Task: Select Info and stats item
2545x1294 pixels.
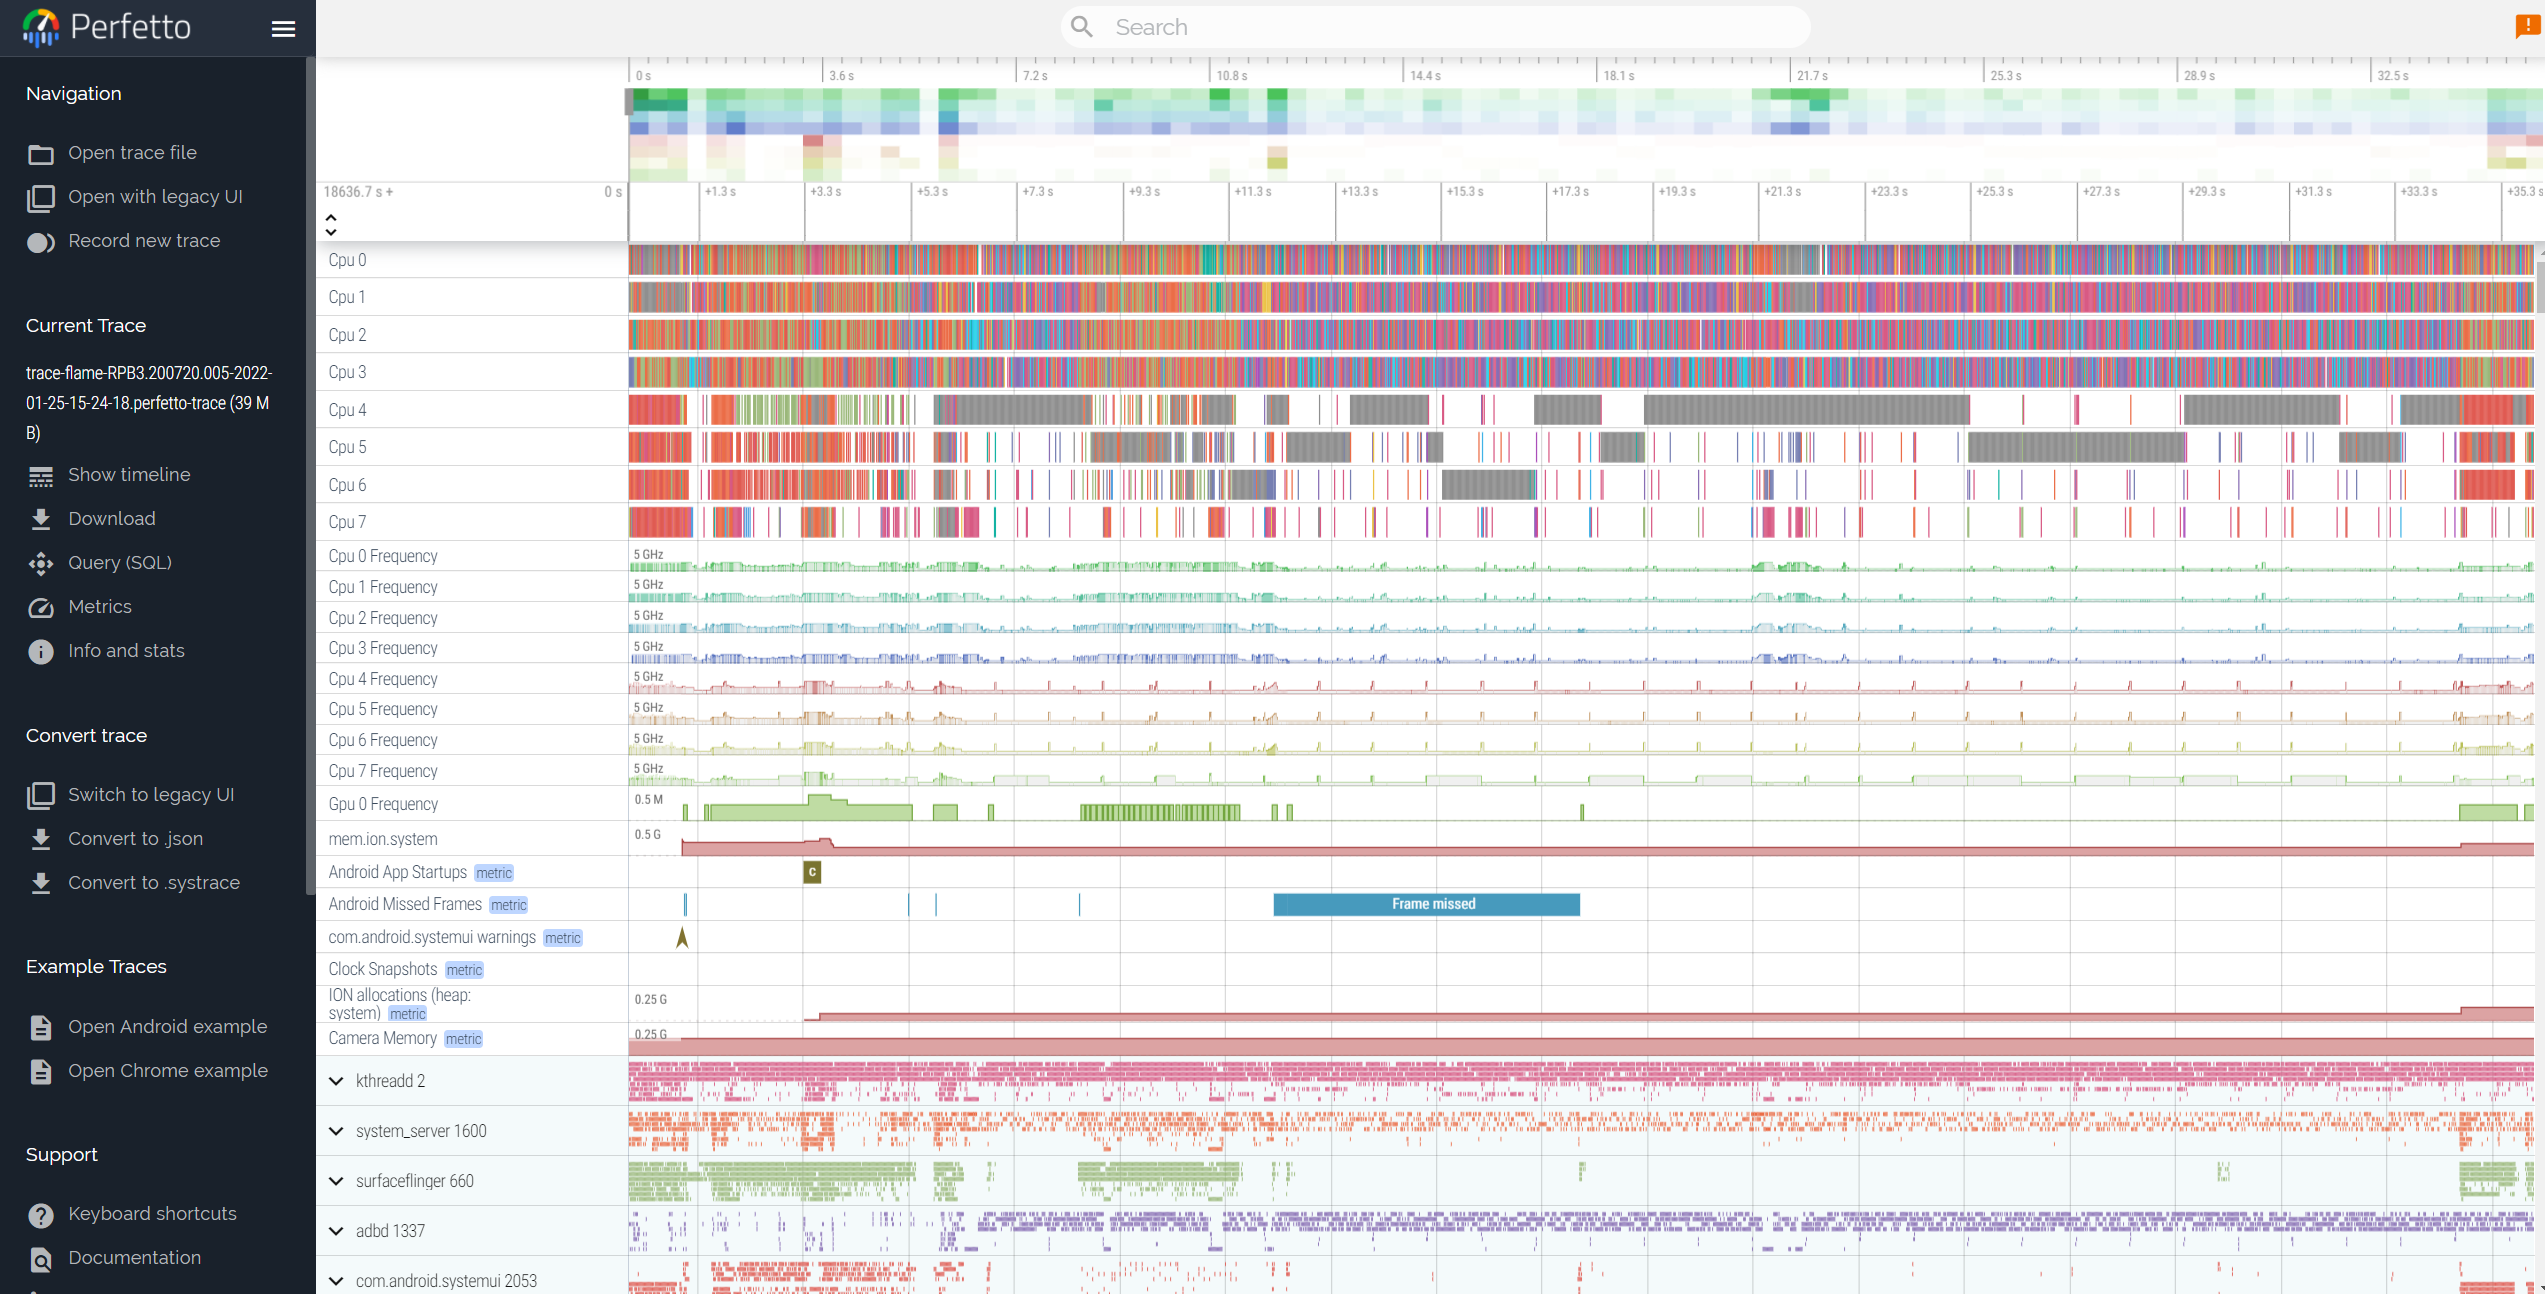Action: point(126,651)
